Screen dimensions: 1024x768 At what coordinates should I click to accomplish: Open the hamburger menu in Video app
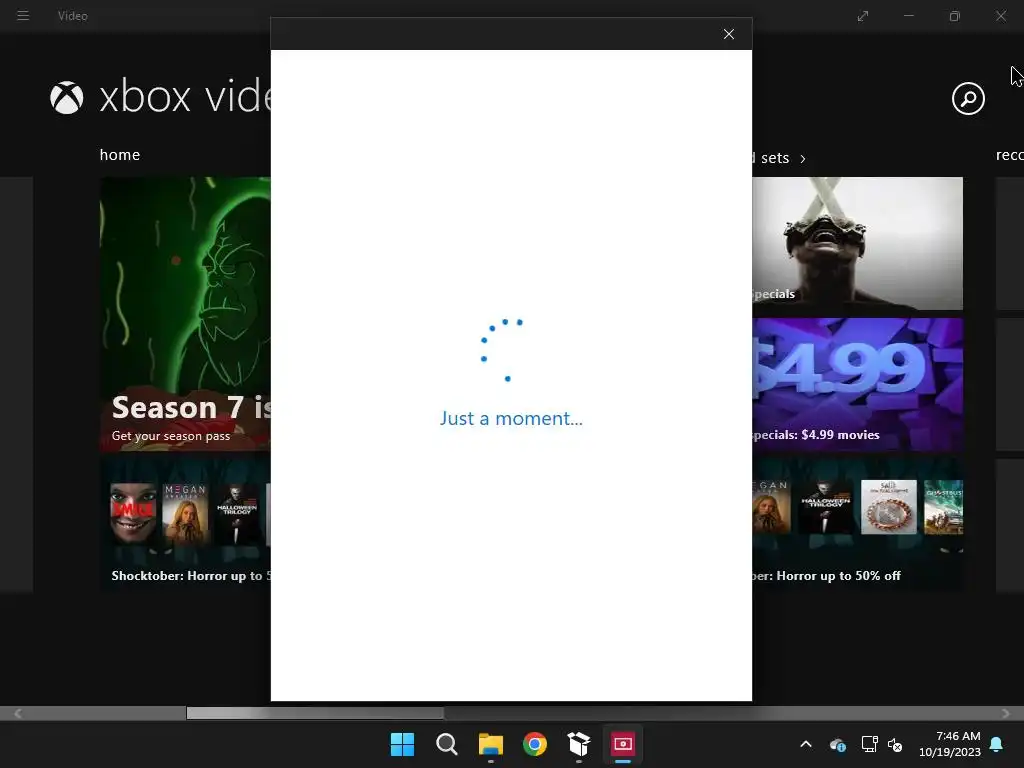click(x=23, y=16)
